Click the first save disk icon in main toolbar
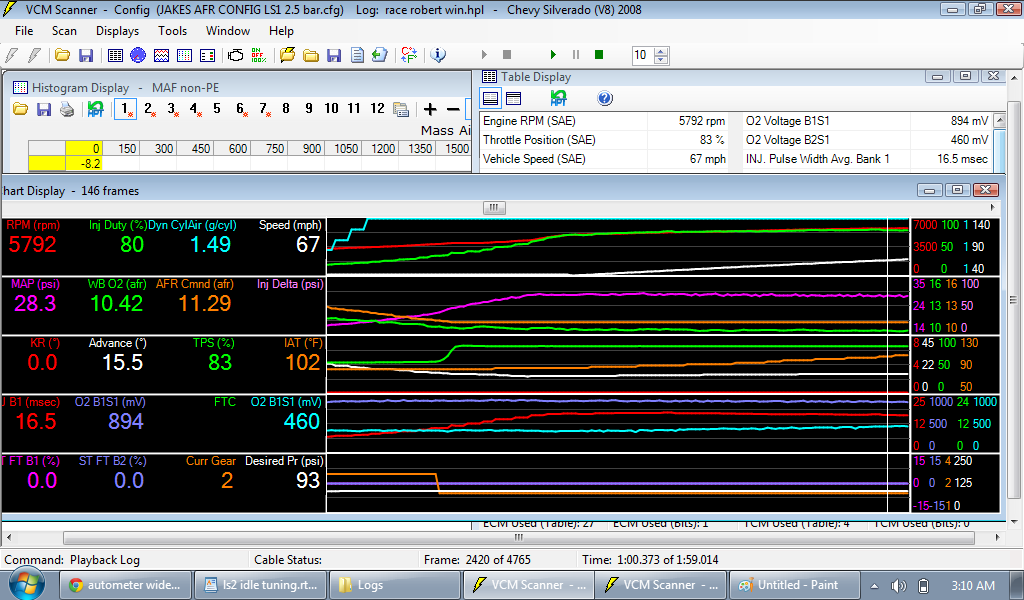Screen dimensions: 1024x600 (86, 55)
